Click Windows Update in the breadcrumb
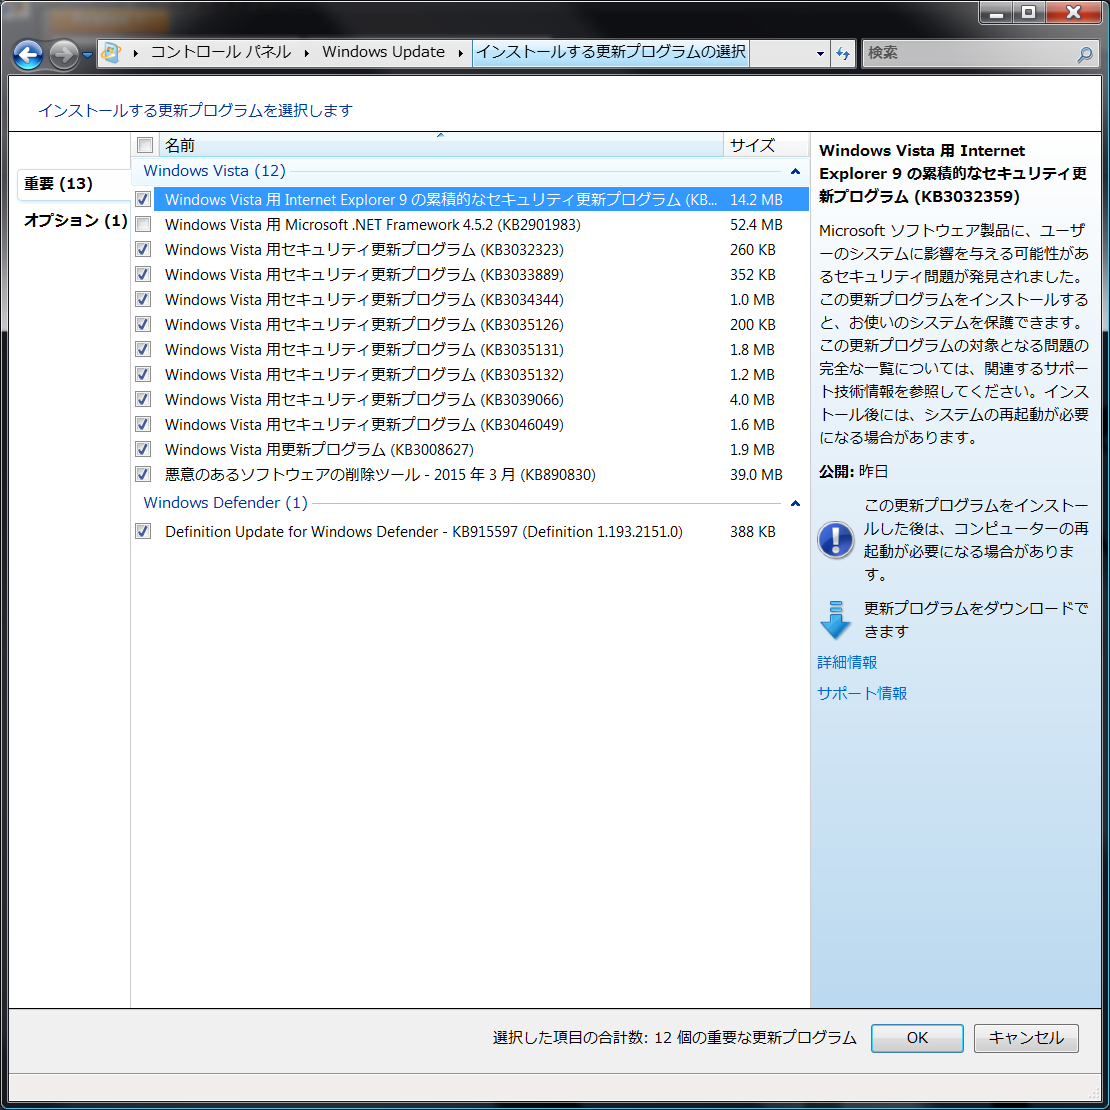The image size is (1110, 1110). pos(384,52)
